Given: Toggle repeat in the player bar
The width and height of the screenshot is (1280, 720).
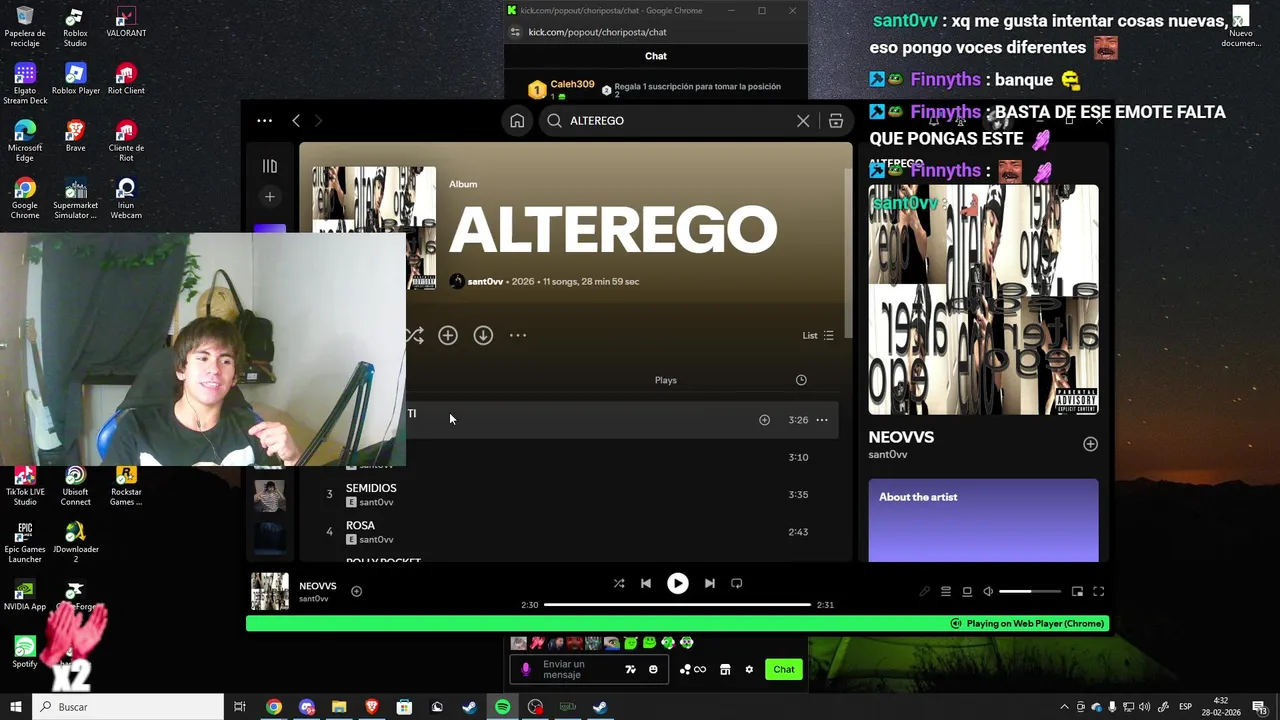Looking at the screenshot, I should tap(737, 584).
